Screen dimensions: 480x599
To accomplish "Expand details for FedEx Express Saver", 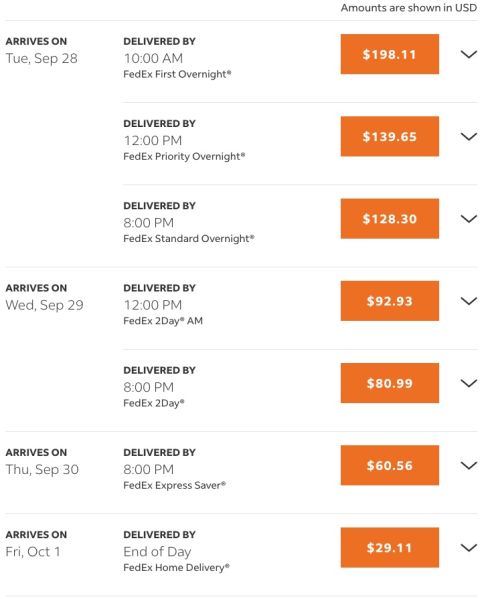I will pyautogui.click(x=469, y=465).
